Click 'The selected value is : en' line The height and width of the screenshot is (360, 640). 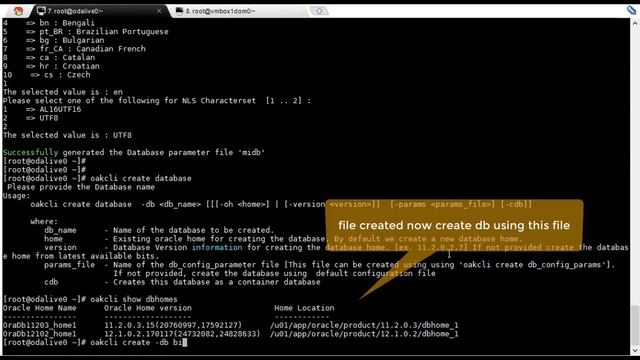(63, 92)
